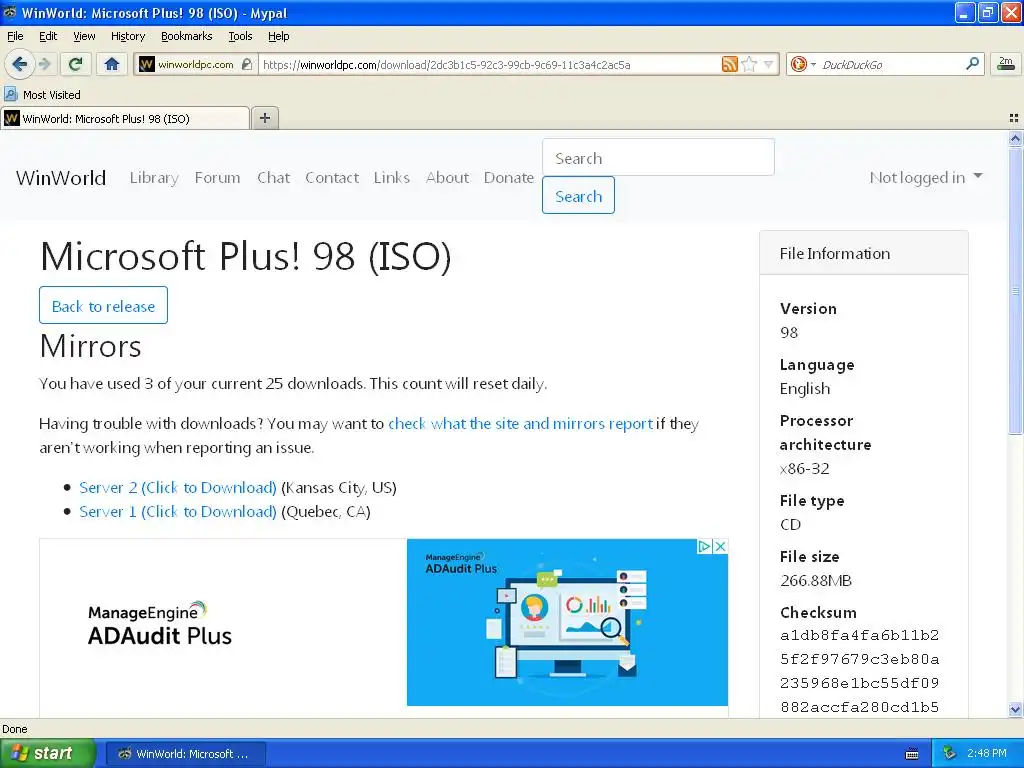1024x768 pixels.
Task: Open the Tools menu
Action: point(240,36)
